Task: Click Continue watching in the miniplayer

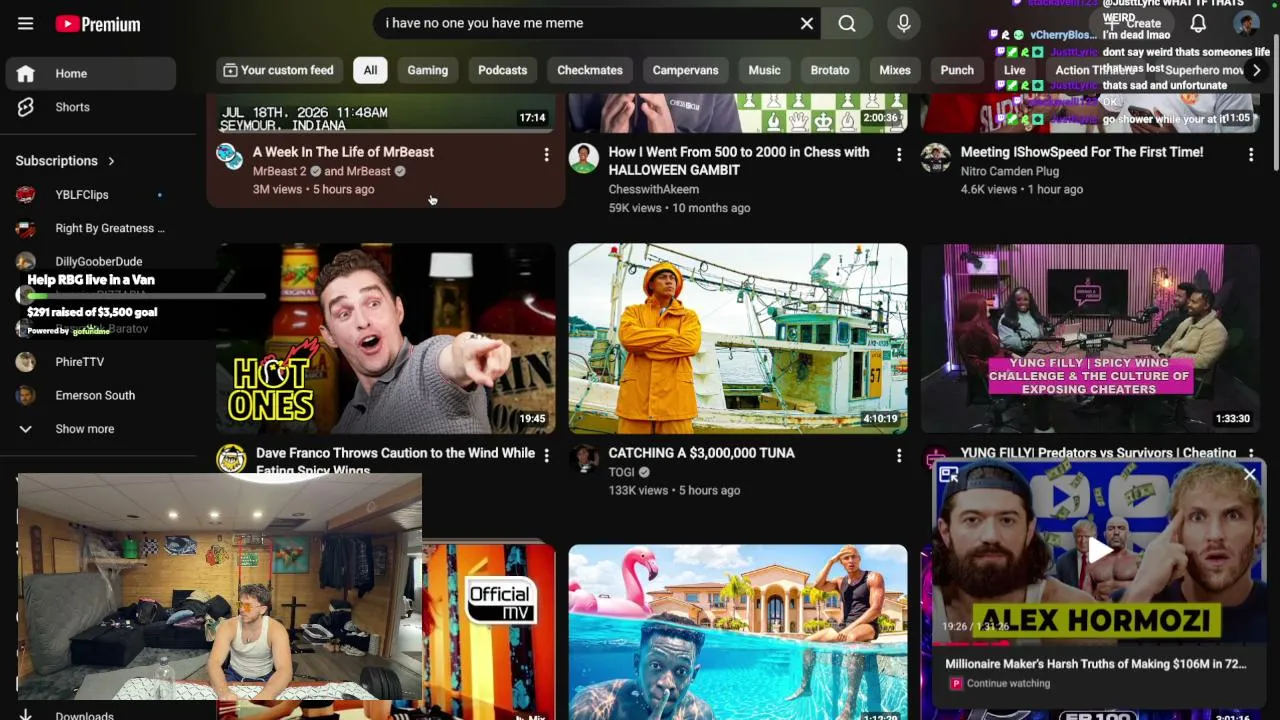Action: point(1008,683)
